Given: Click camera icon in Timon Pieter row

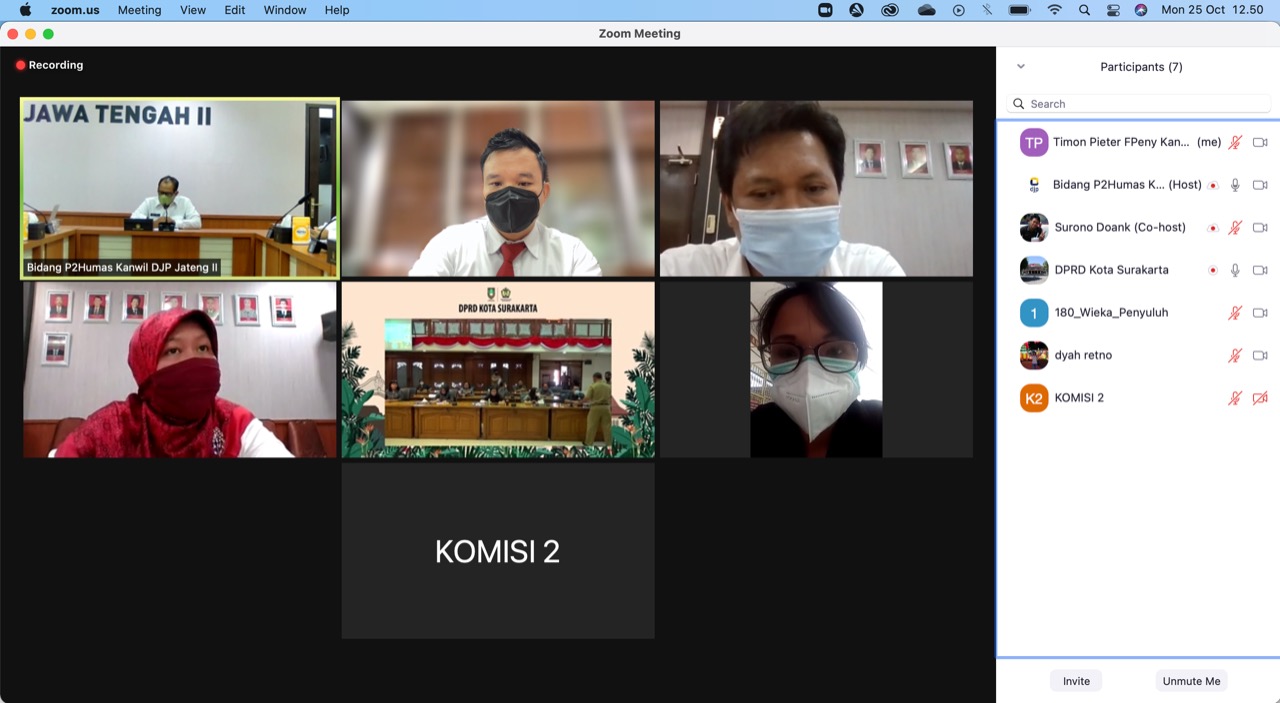Looking at the screenshot, I should click(x=1260, y=143).
